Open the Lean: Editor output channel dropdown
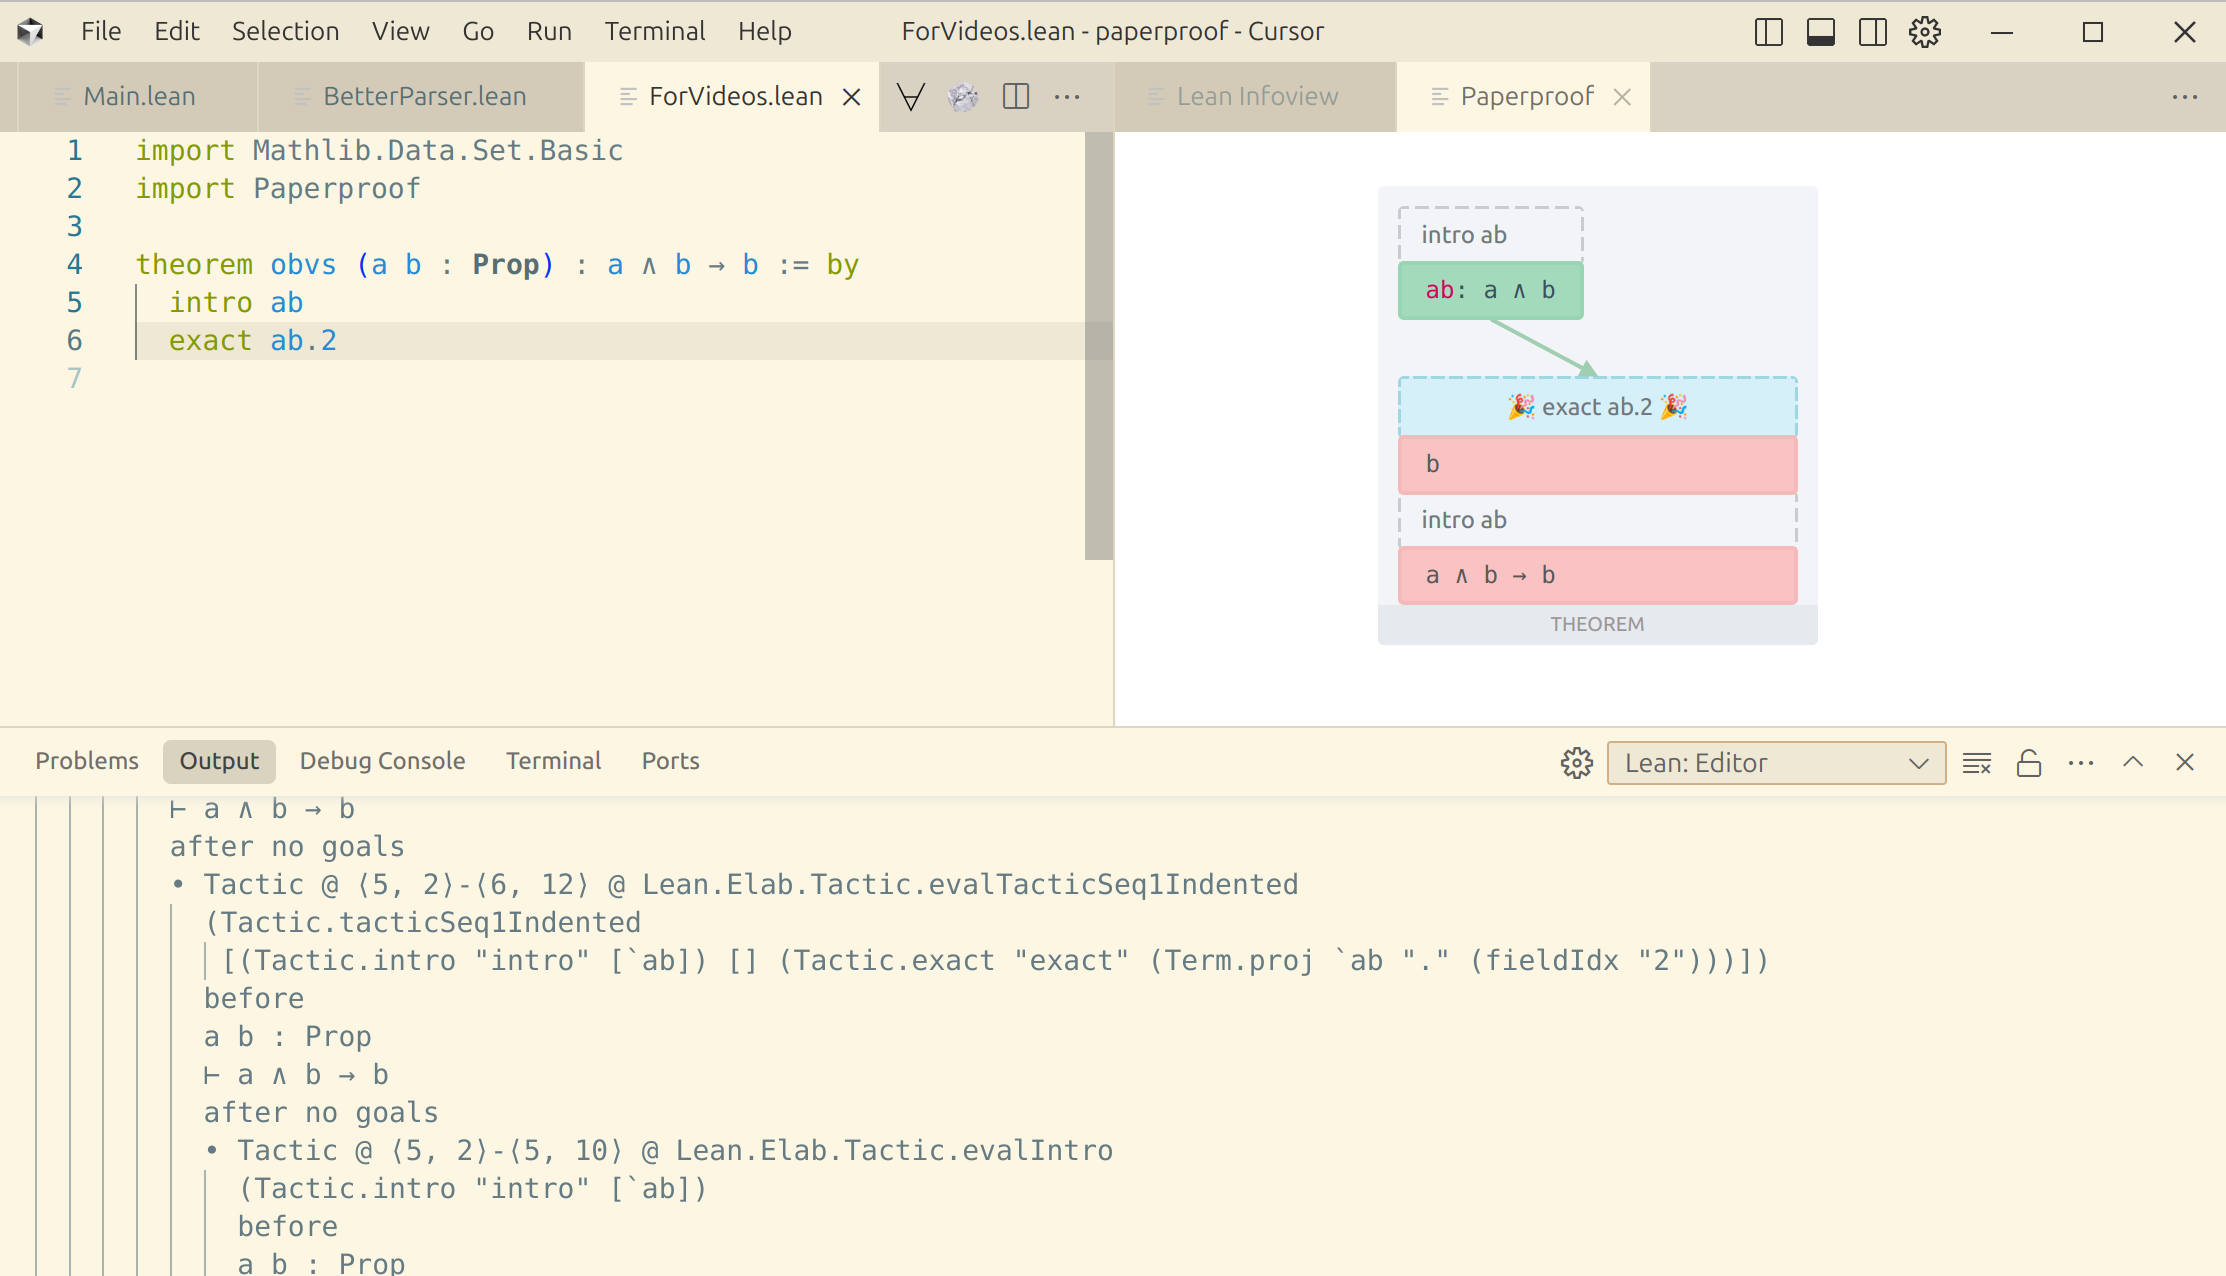2226x1276 pixels. click(x=1776, y=763)
